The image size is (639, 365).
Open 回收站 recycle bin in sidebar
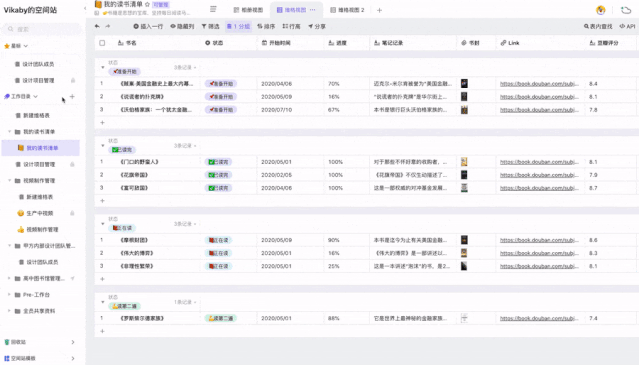(40, 342)
